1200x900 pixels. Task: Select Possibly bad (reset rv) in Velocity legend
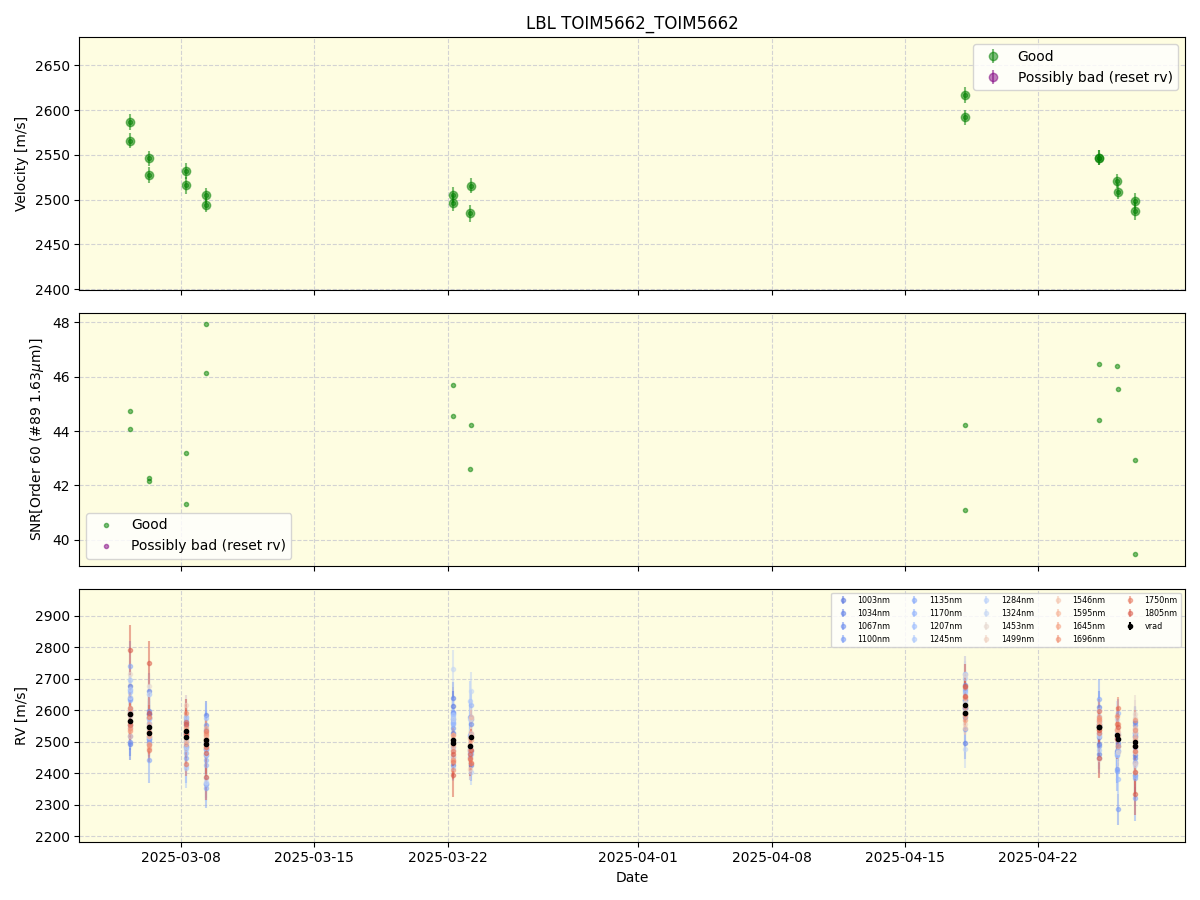coord(1078,77)
